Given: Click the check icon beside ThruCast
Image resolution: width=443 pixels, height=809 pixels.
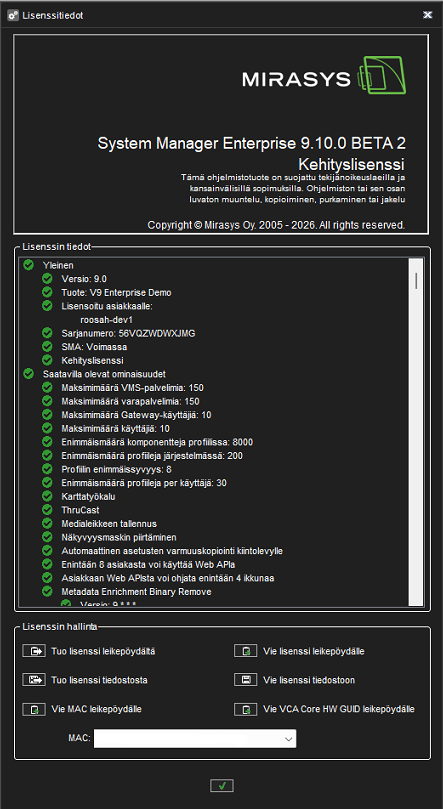Looking at the screenshot, I should (47, 510).
